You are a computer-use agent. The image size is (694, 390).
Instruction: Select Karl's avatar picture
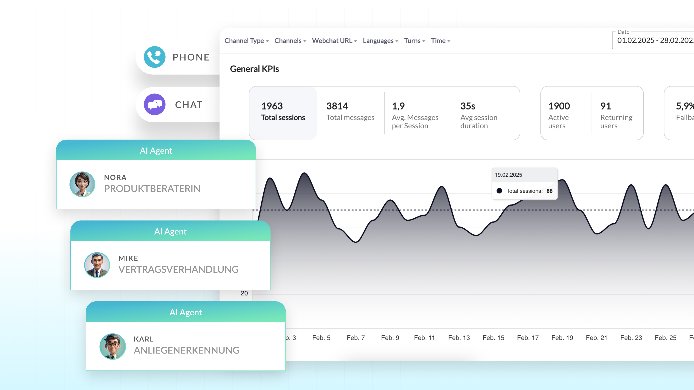(112, 346)
